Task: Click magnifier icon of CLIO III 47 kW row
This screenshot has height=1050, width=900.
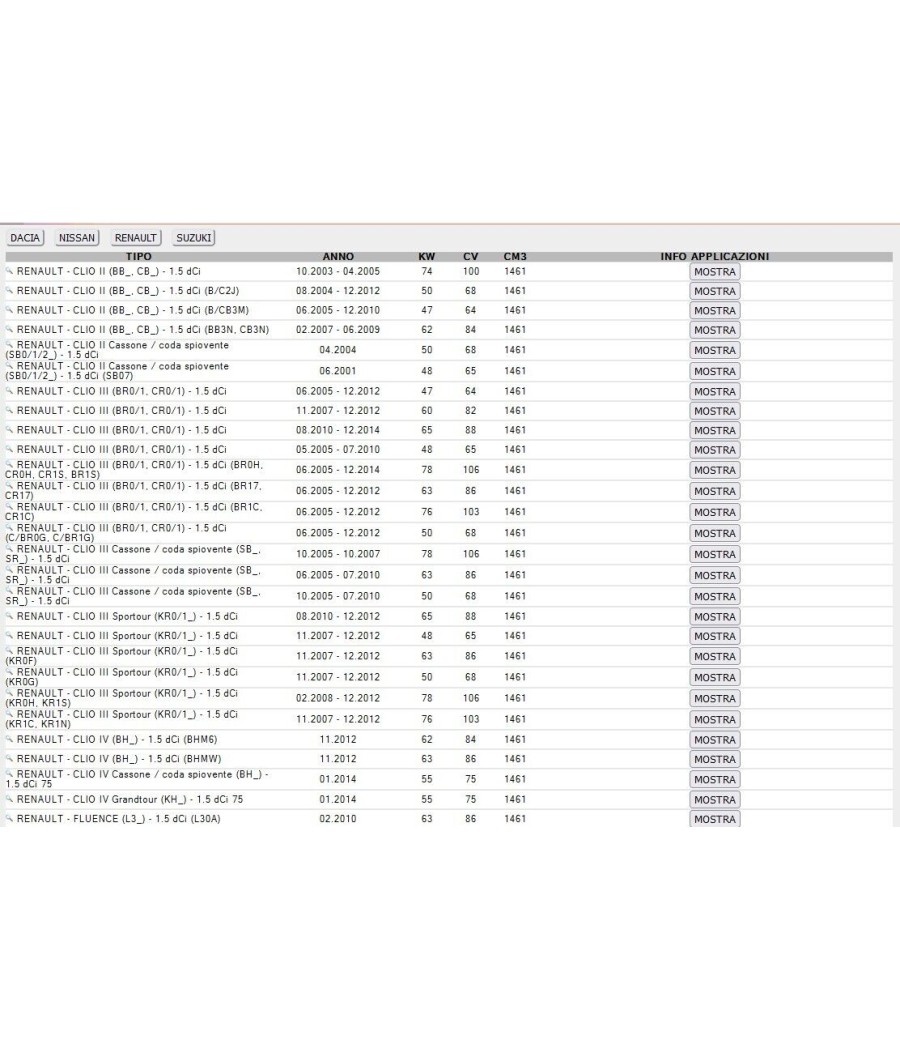Action: (x=9, y=391)
